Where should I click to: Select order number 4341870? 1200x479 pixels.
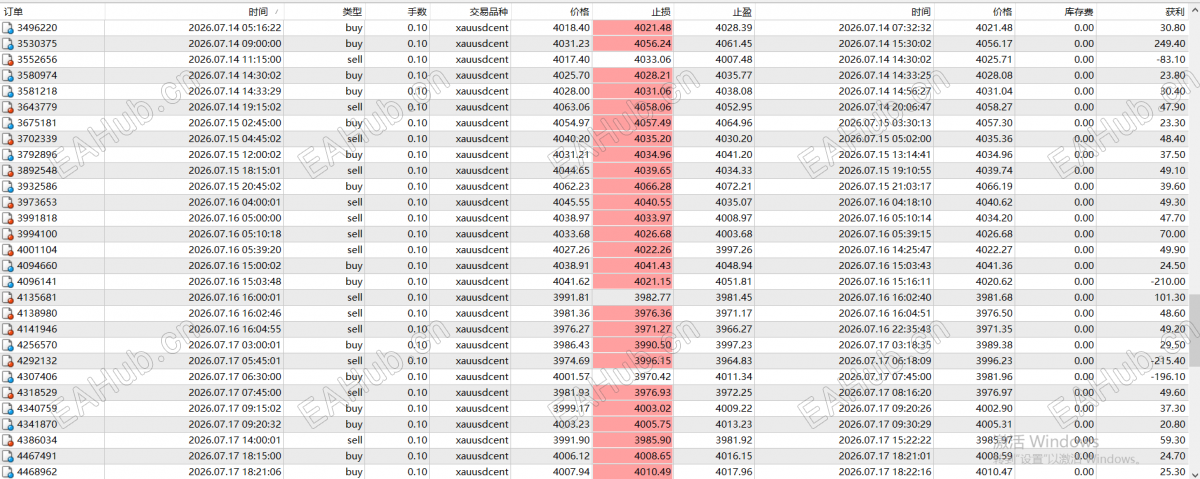pos(37,423)
